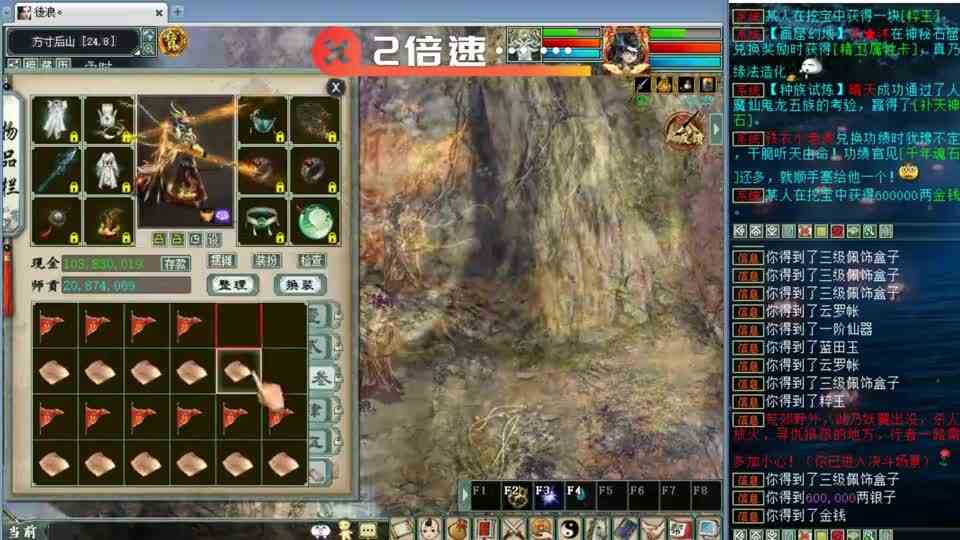Open the 装扮 costume tab
The width and height of the screenshot is (960, 540).
point(266,260)
